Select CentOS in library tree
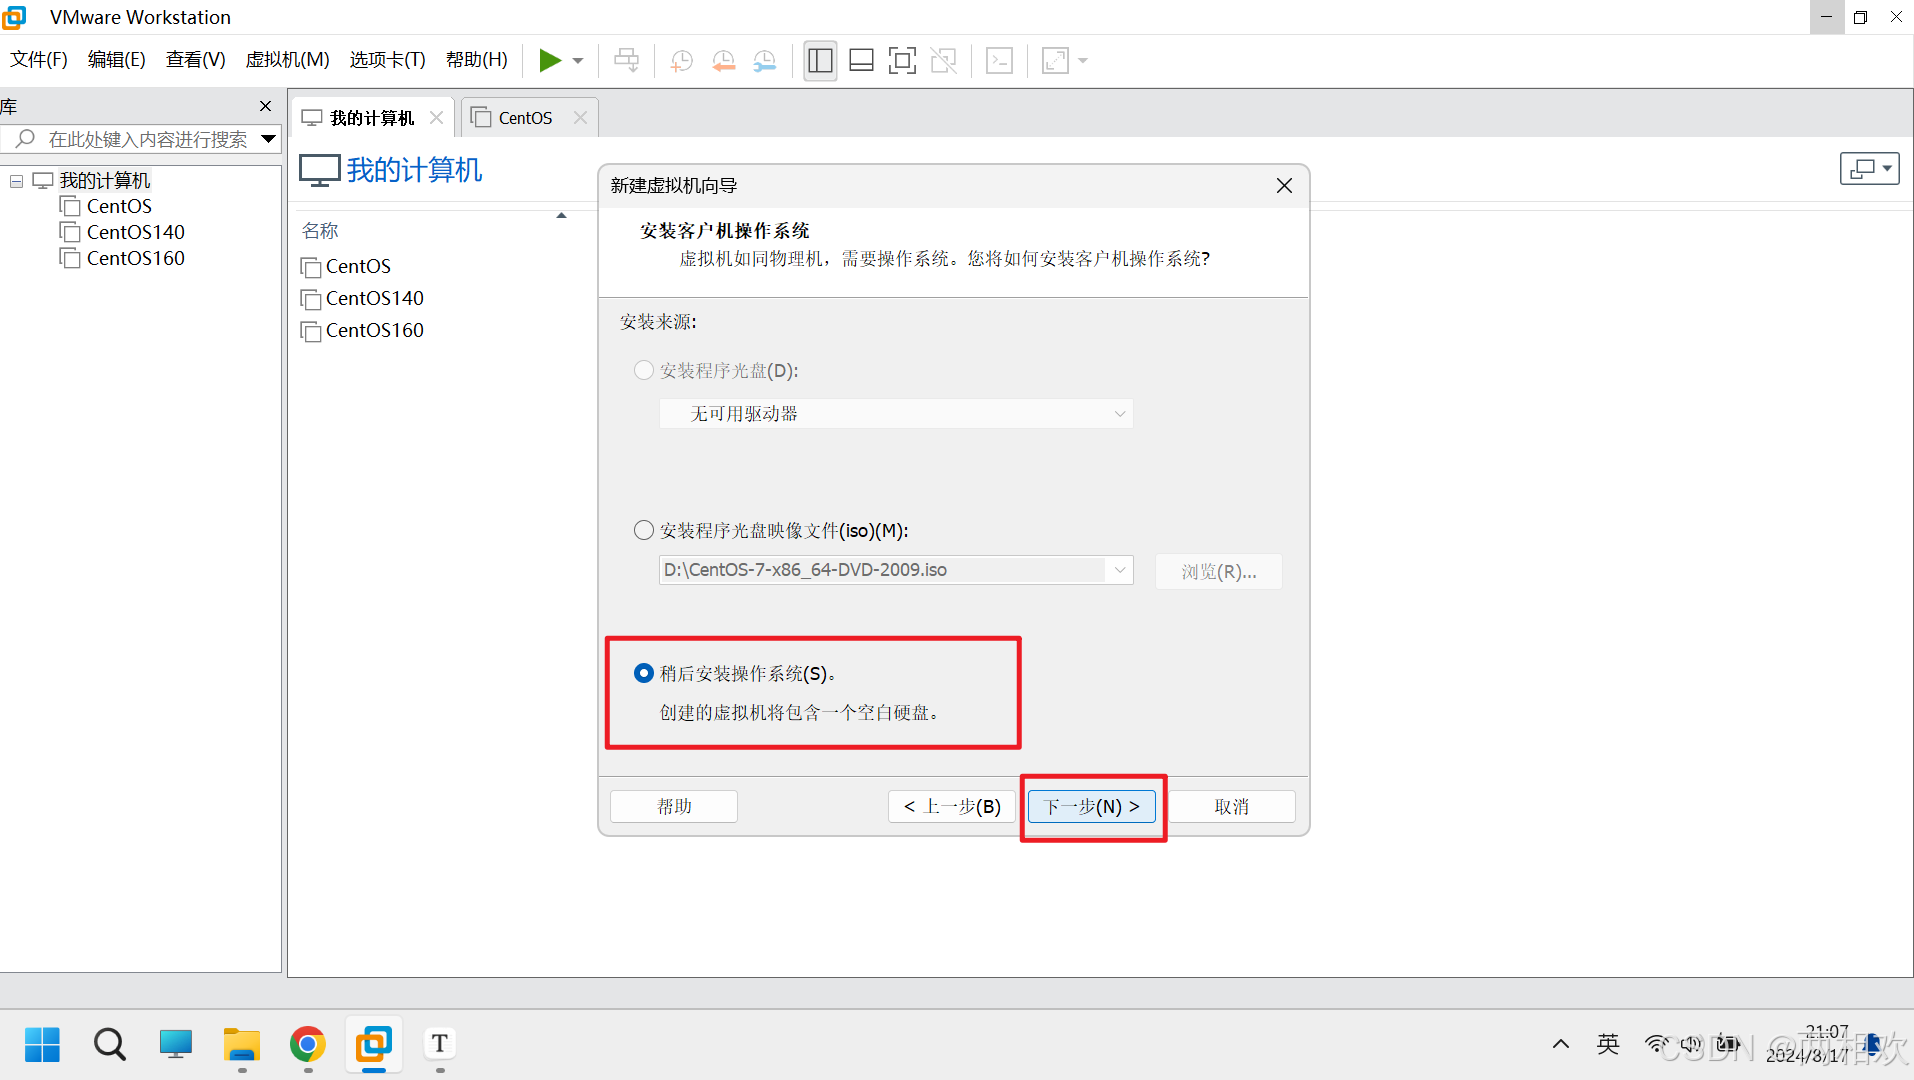This screenshot has width=1914, height=1080. (x=119, y=206)
